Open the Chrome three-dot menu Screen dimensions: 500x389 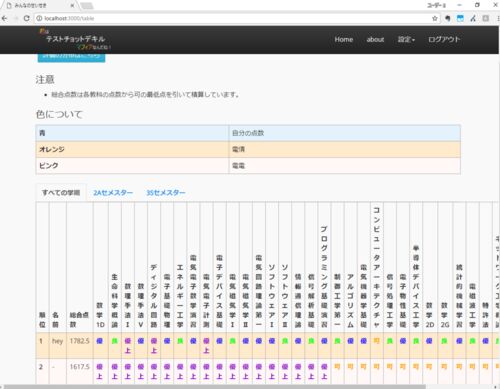497,18
